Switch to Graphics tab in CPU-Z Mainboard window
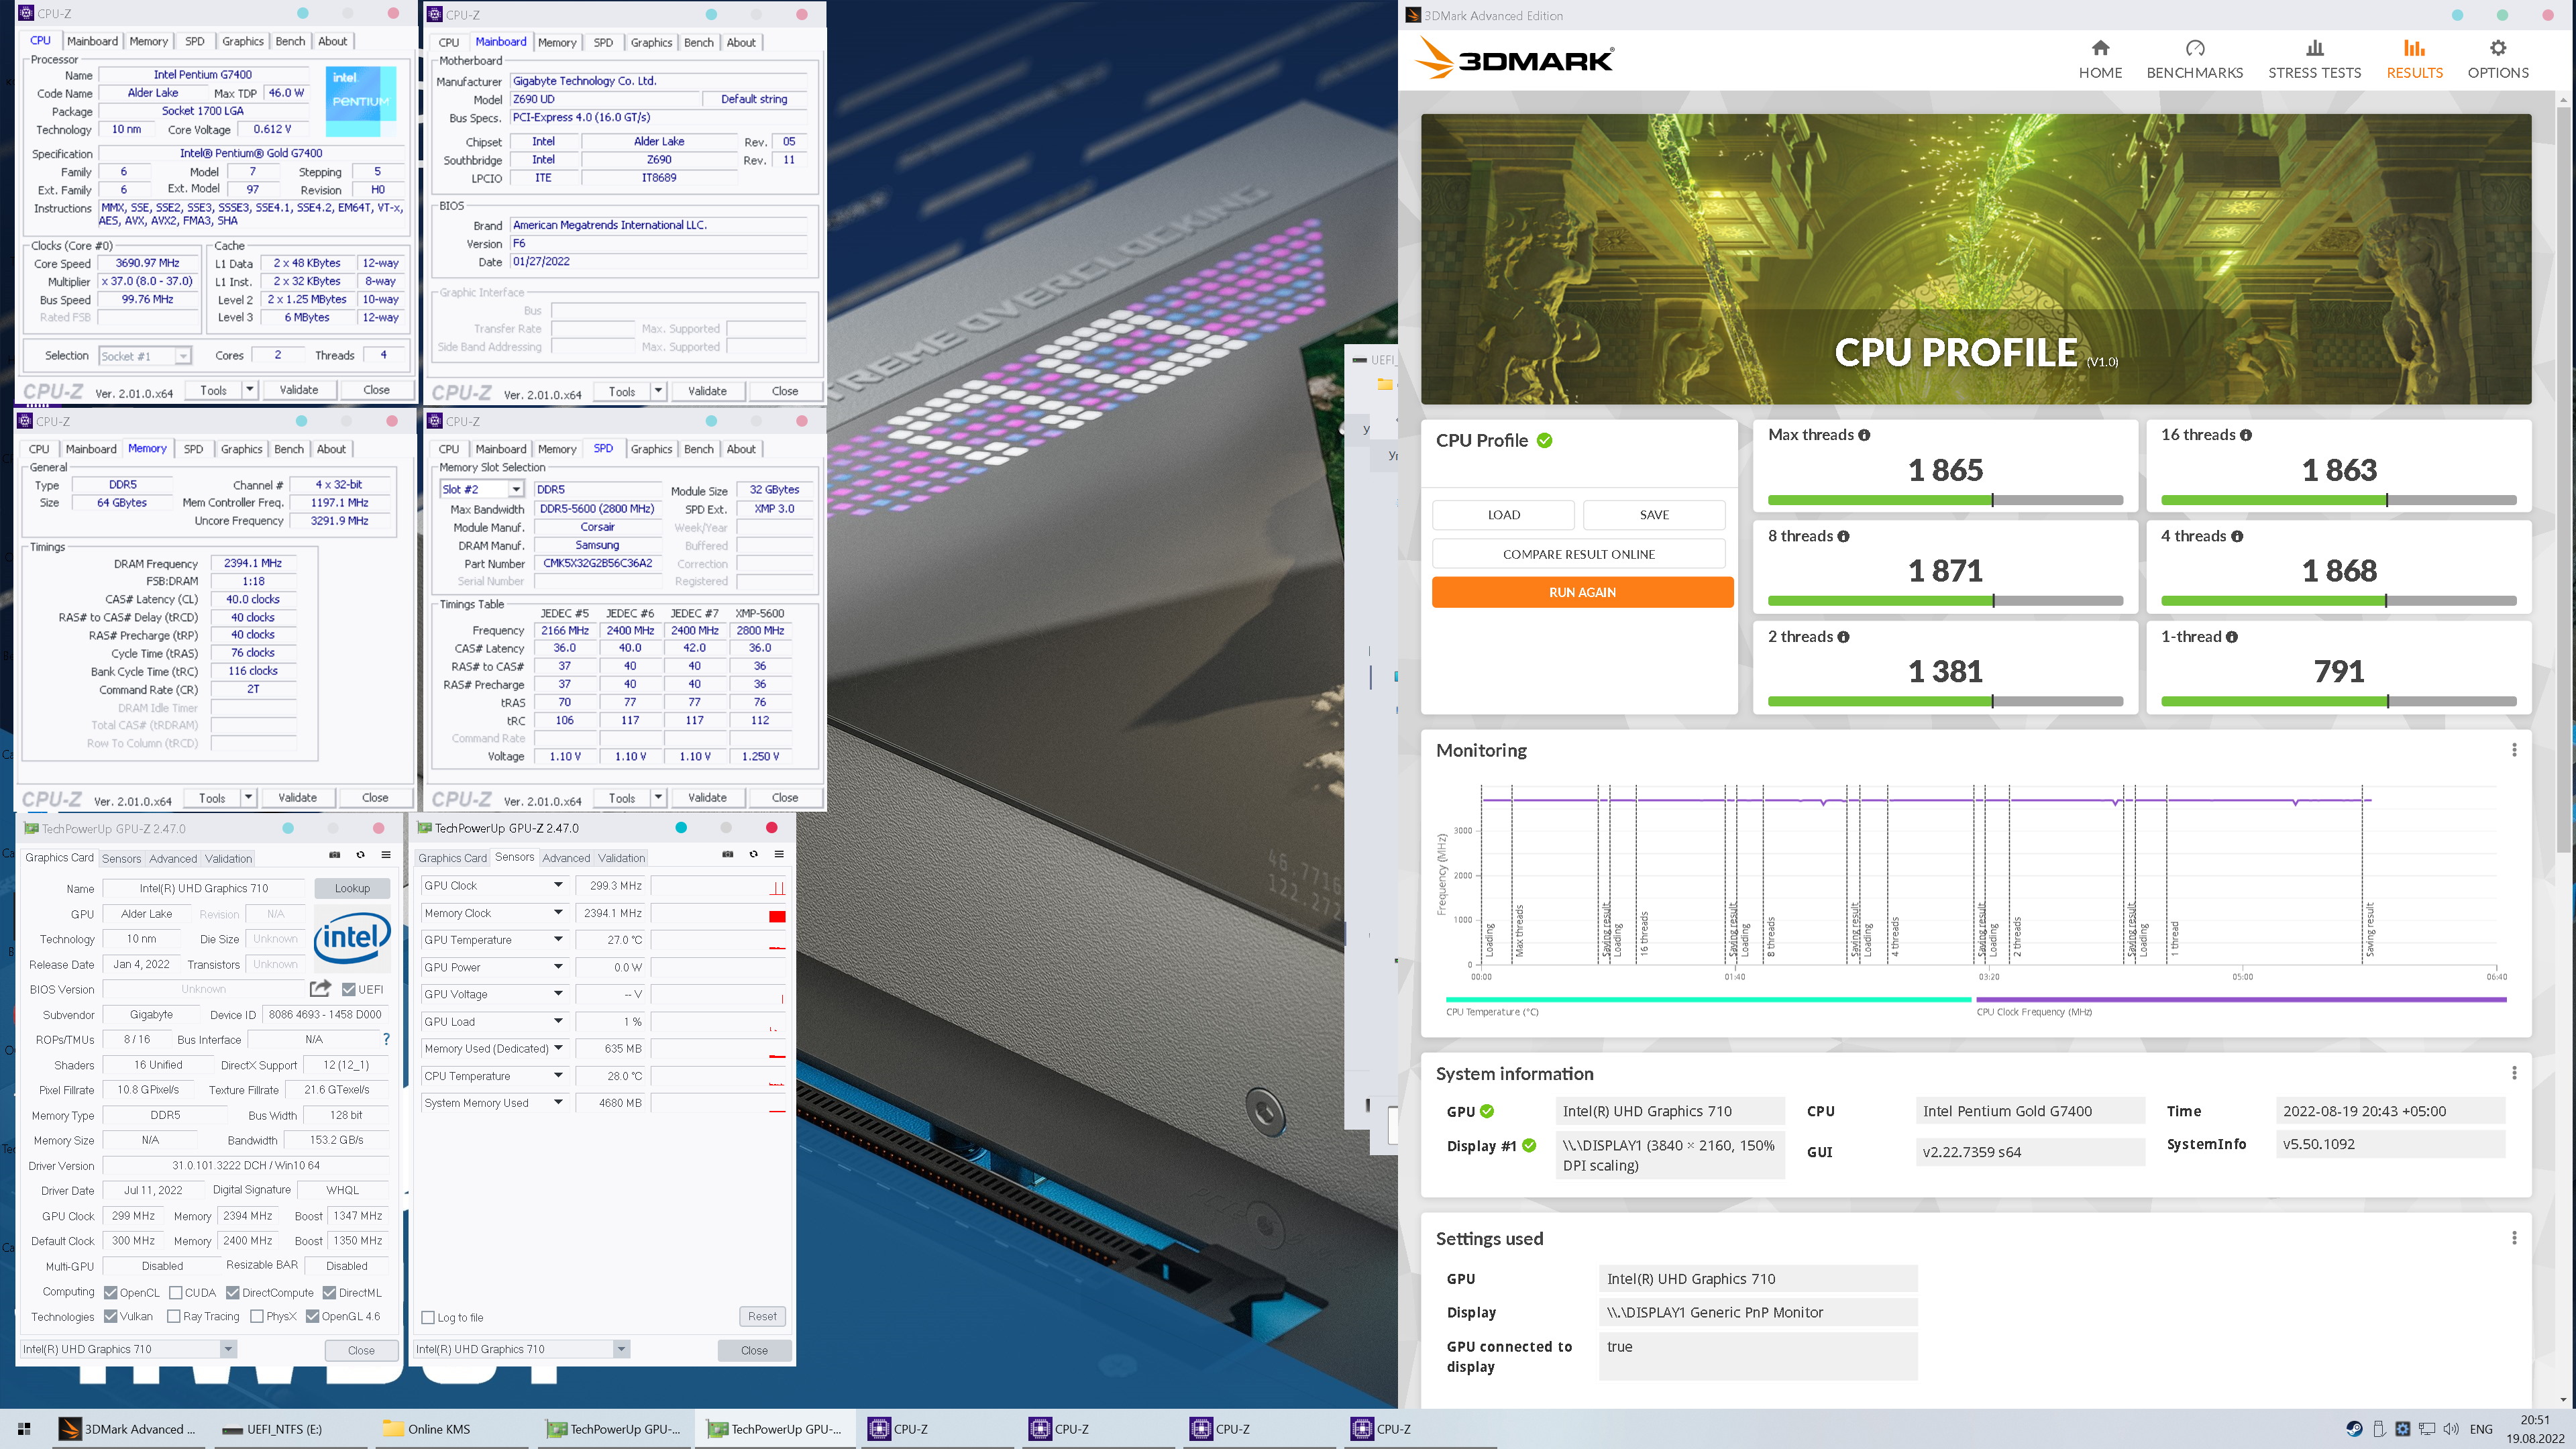The height and width of the screenshot is (1449, 2576). point(651,42)
